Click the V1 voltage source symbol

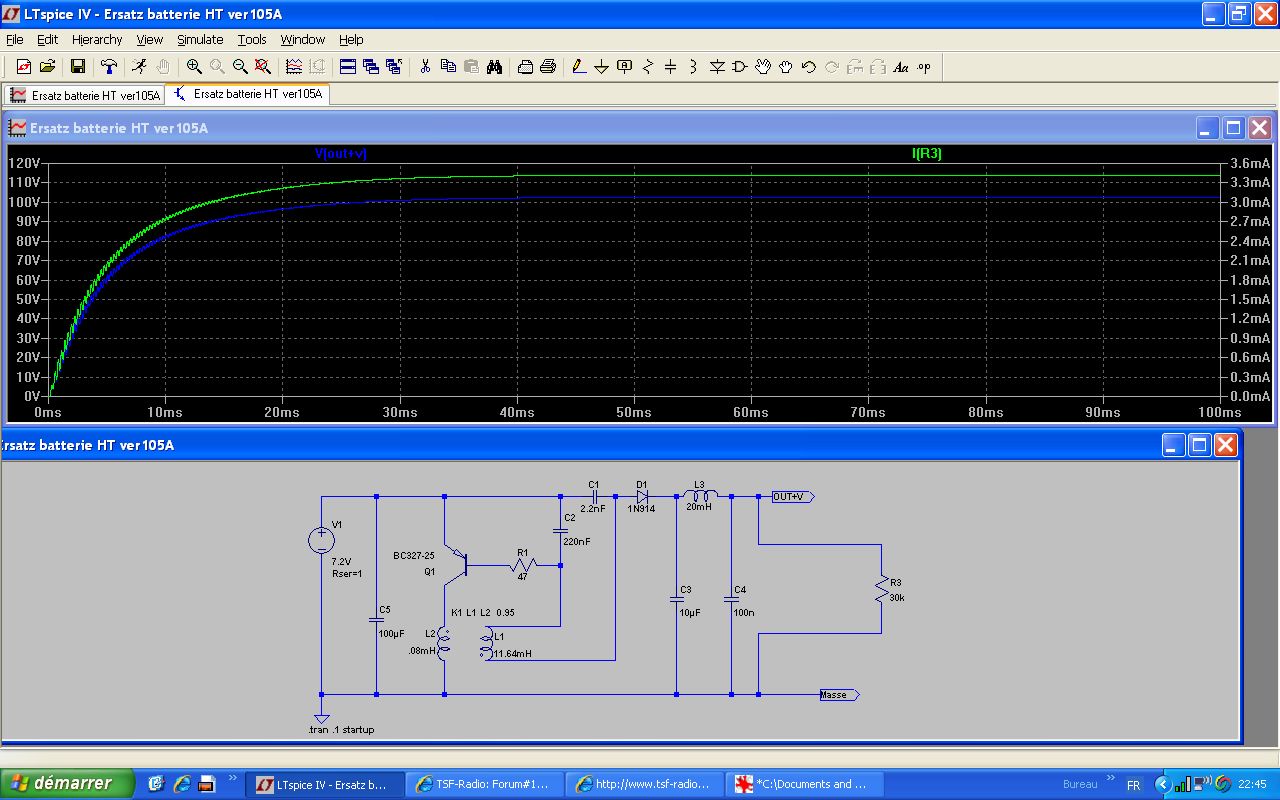(x=322, y=540)
